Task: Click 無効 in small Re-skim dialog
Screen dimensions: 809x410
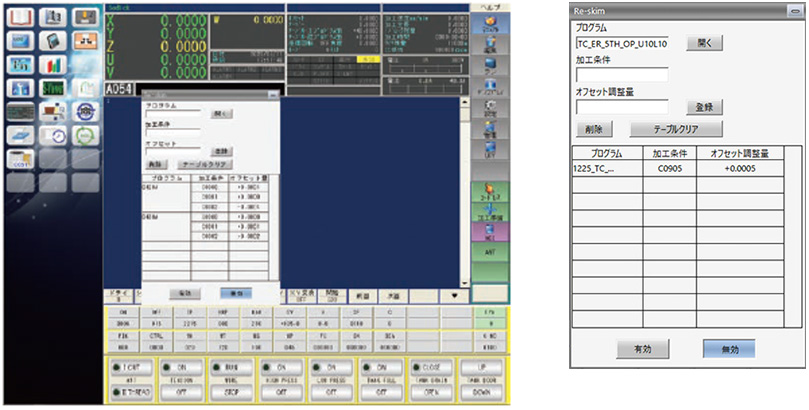Action: [x=236, y=293]
